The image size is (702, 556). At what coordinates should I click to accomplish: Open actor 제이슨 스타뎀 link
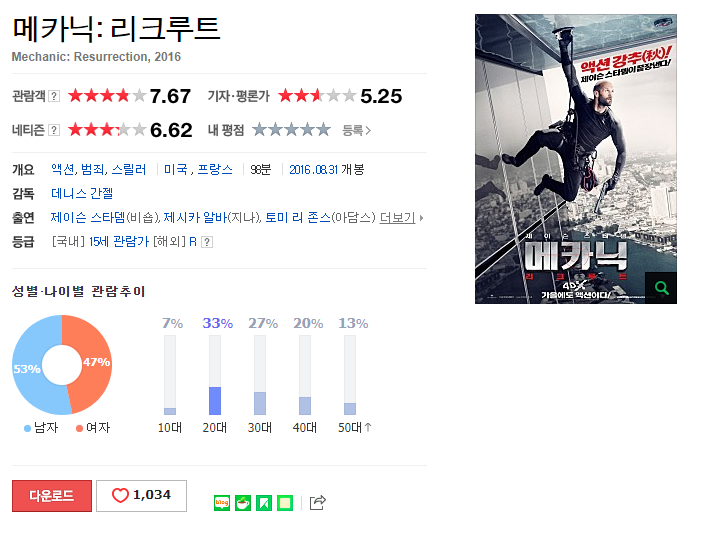(88, 218)
